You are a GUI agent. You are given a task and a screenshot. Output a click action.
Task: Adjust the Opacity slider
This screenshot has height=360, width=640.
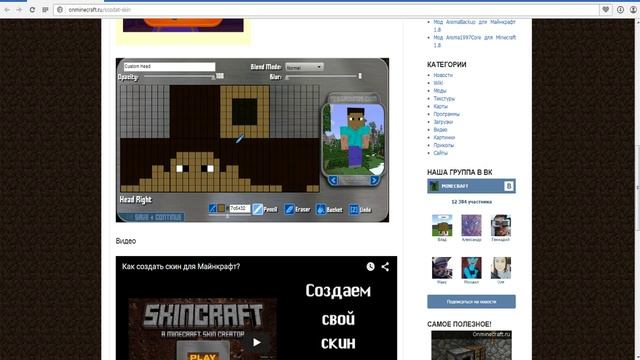pos(179,76)
